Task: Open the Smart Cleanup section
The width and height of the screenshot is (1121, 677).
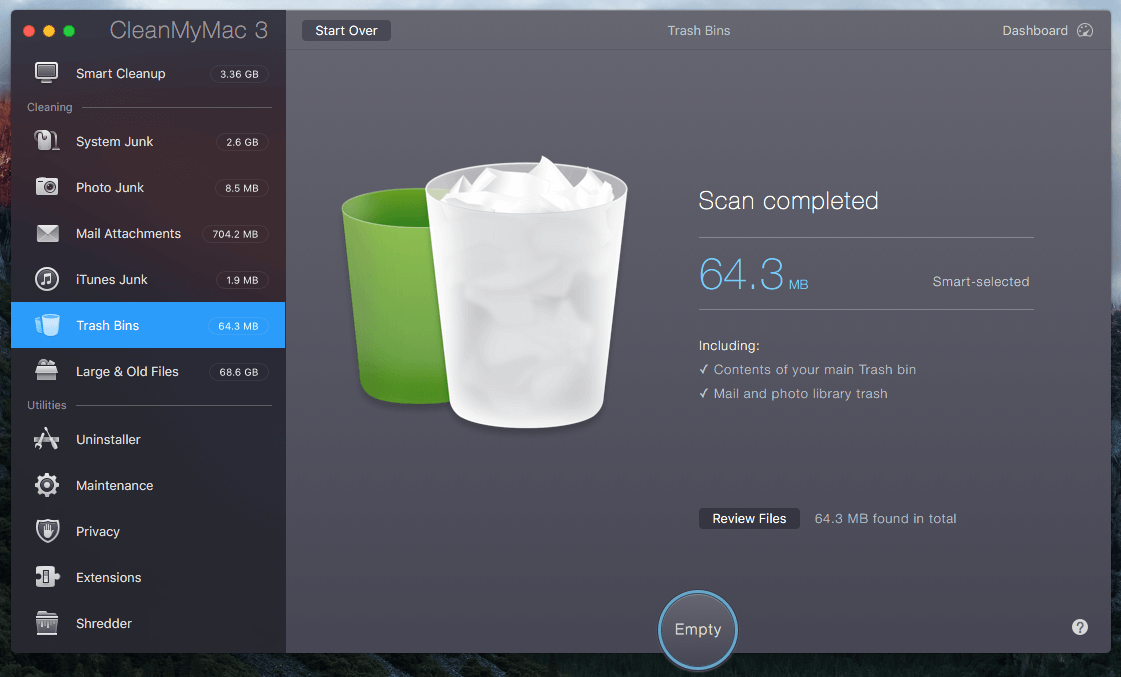Action: (x=148, y=74)
